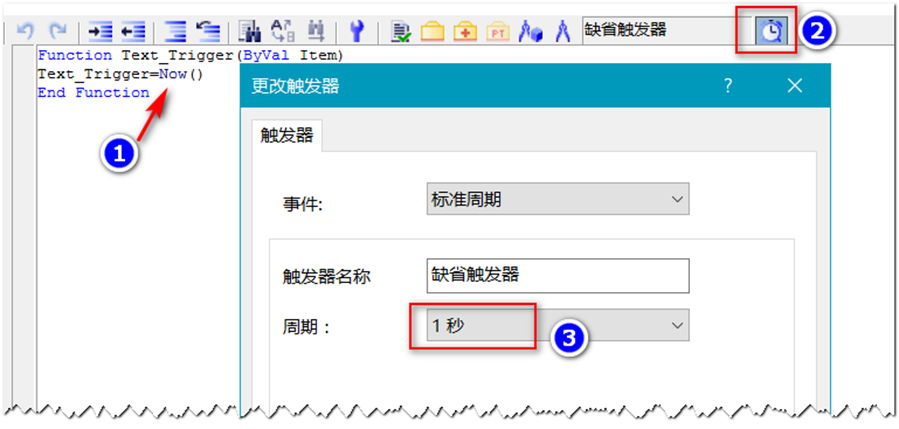Open find with the binoculars icon
The image size is (899, 429).
(250, 31)
